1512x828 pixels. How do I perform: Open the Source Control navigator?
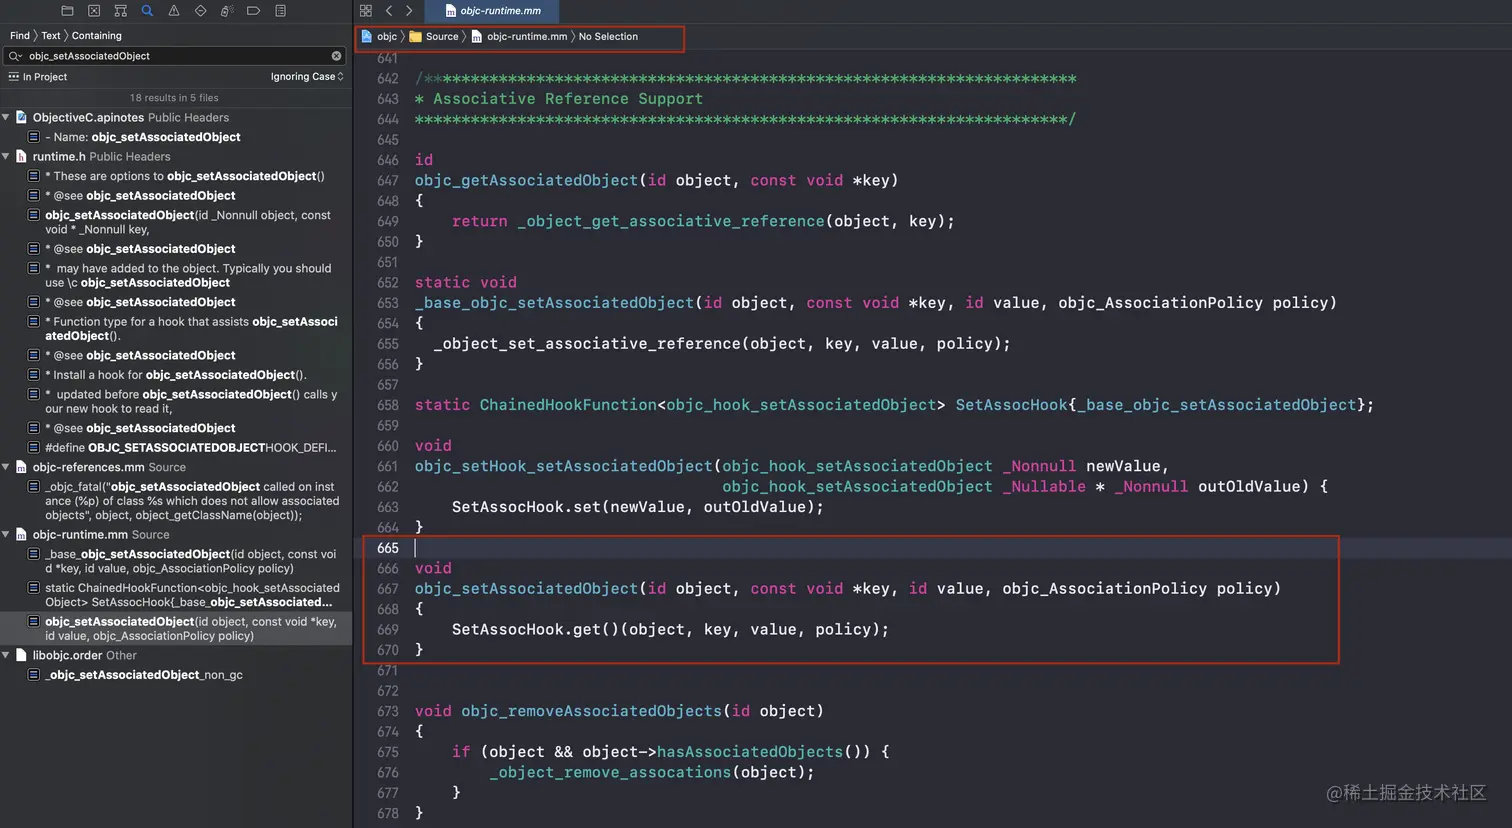(x=94, y=11)
